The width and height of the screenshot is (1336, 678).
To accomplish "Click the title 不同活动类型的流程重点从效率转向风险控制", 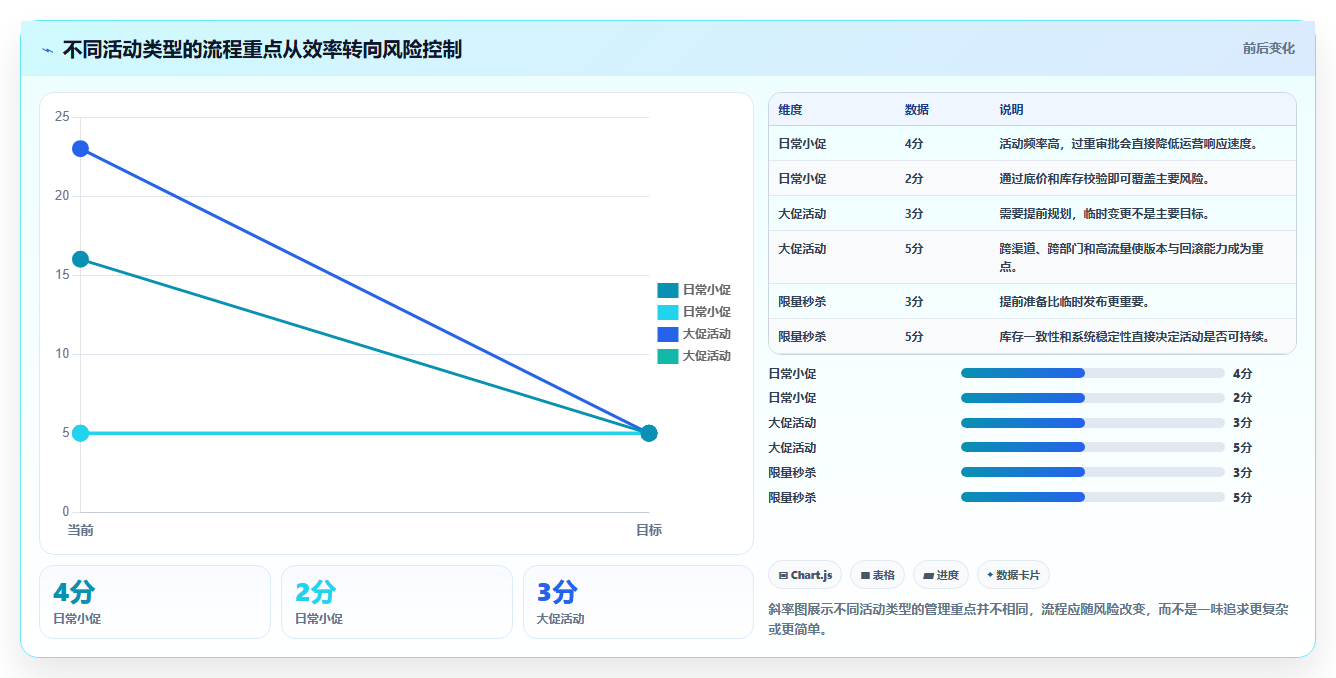I will point(262,49).
